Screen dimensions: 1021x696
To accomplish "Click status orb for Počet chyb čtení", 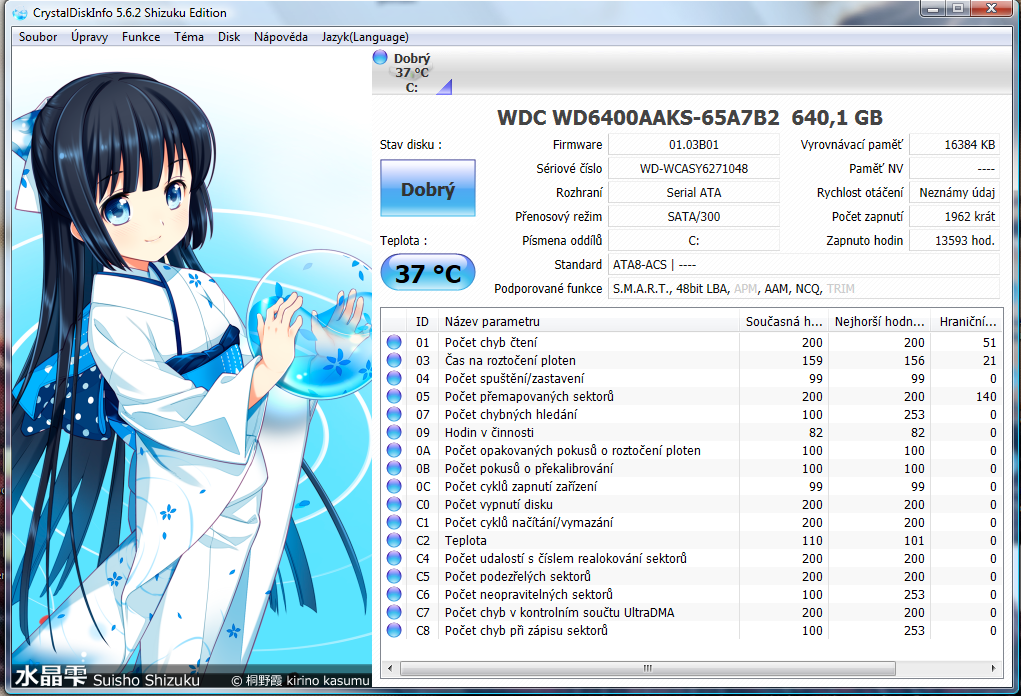I will click(x=394, y=342).
